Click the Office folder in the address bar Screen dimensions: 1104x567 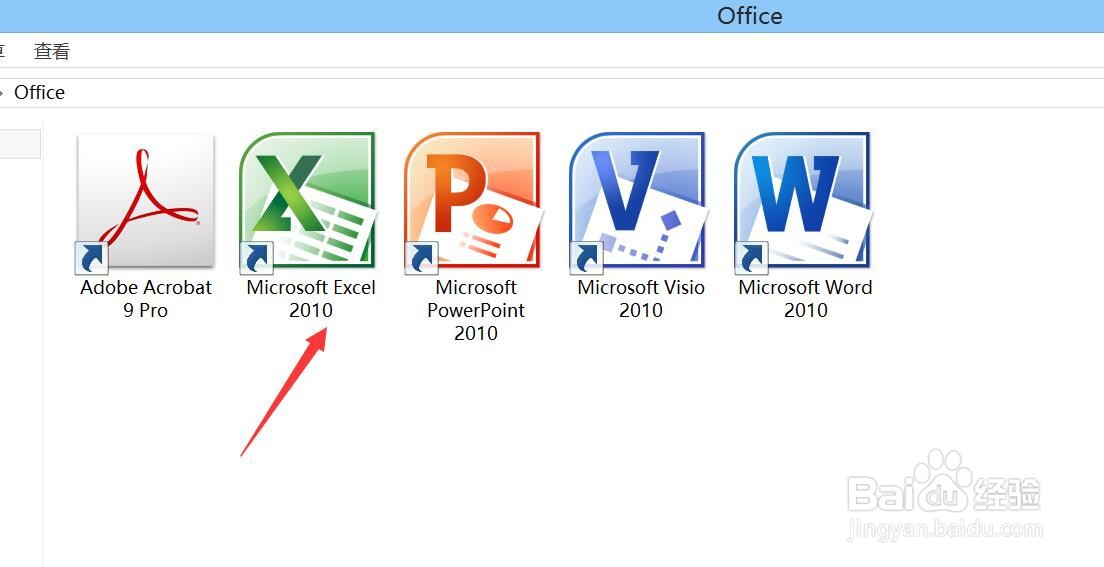click(39, 93)
